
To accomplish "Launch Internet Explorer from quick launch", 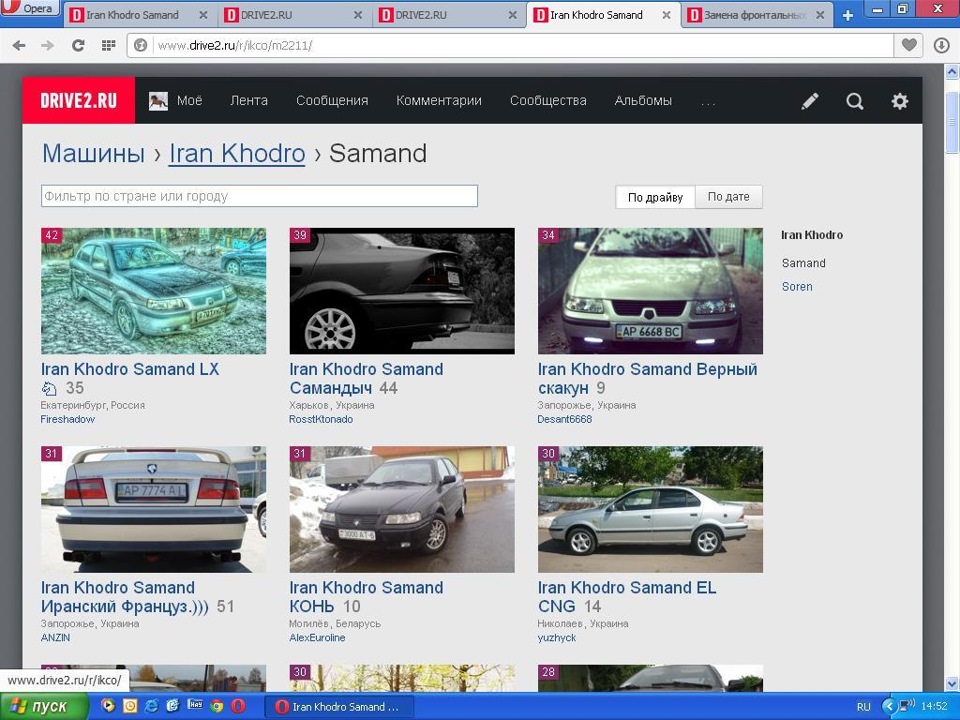I will coord(151,706).
